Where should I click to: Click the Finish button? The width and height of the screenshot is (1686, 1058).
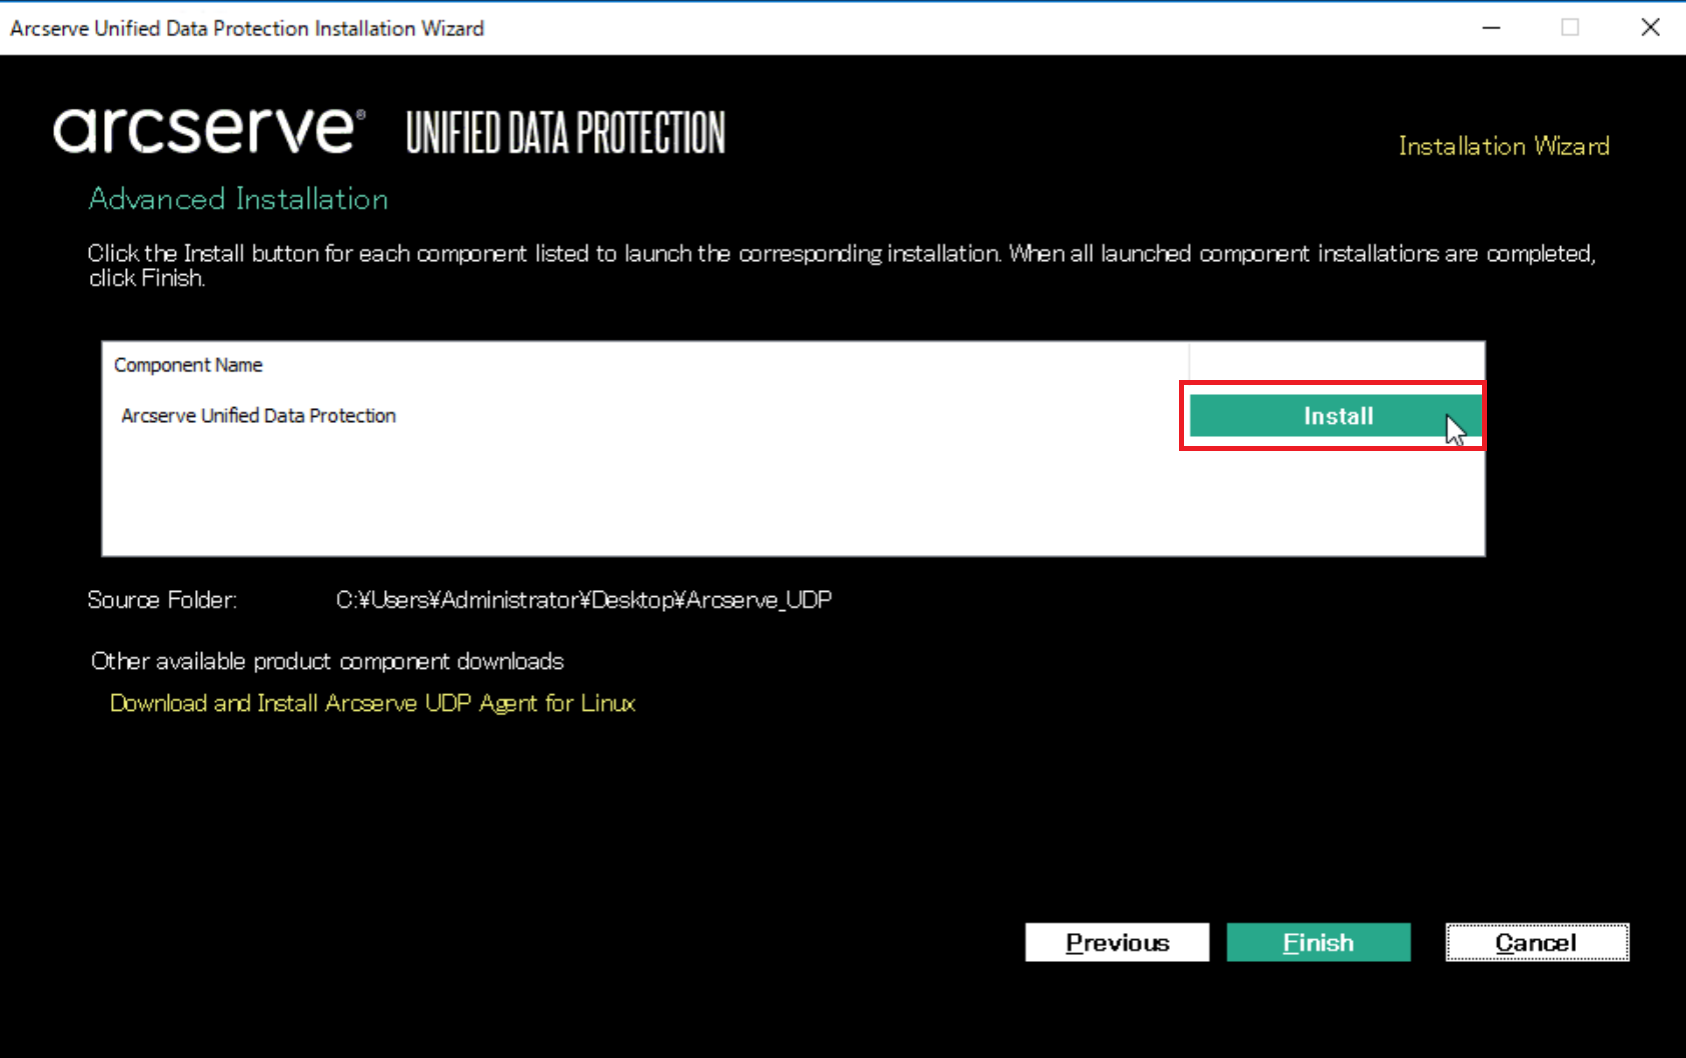pos(1318,942)
